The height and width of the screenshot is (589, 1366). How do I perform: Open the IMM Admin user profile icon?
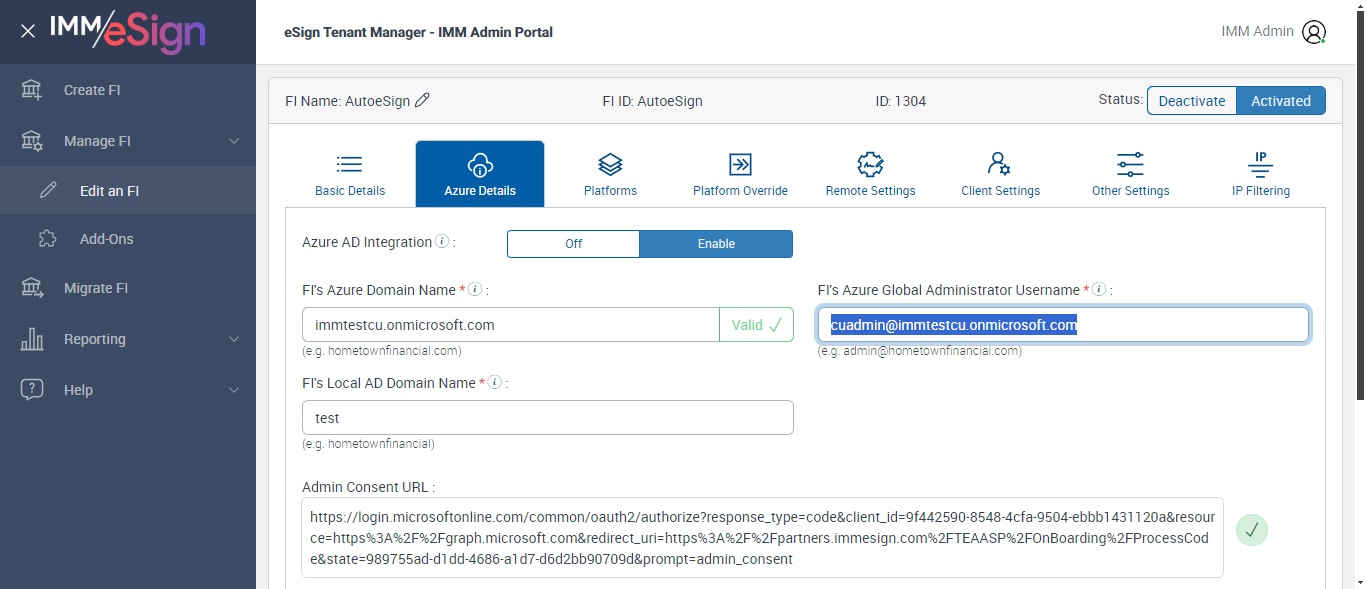1314,32
